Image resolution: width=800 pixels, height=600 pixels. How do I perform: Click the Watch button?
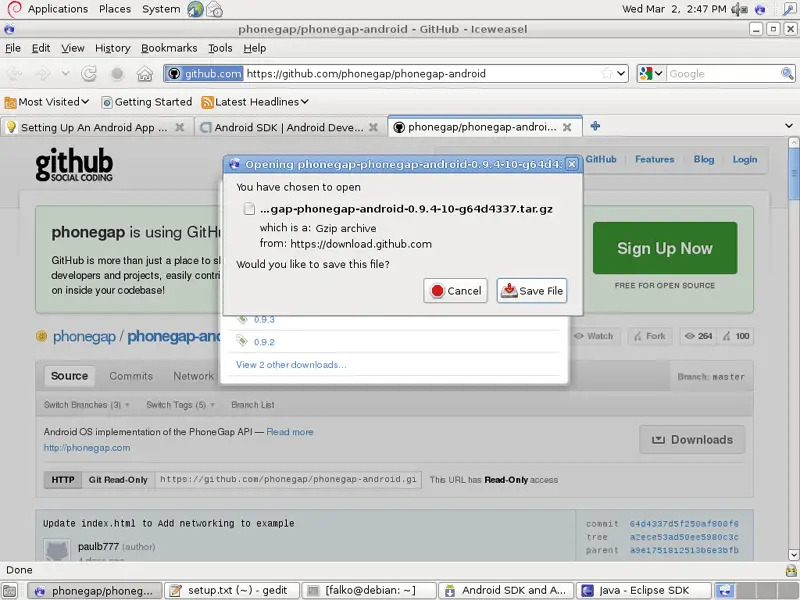pos(593,336)
